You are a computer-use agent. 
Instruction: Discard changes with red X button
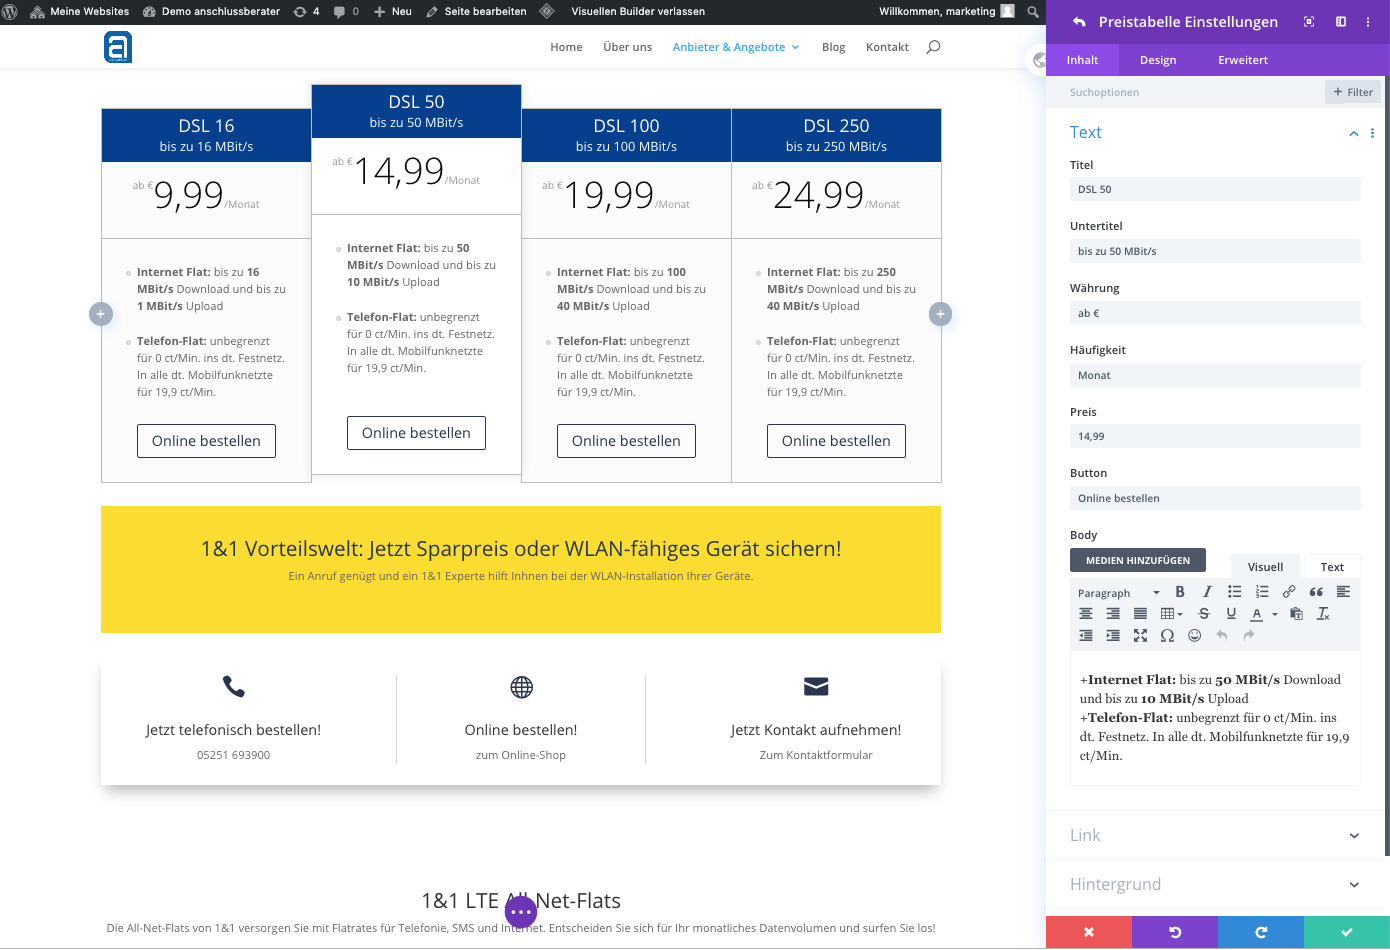[1089, 932]
